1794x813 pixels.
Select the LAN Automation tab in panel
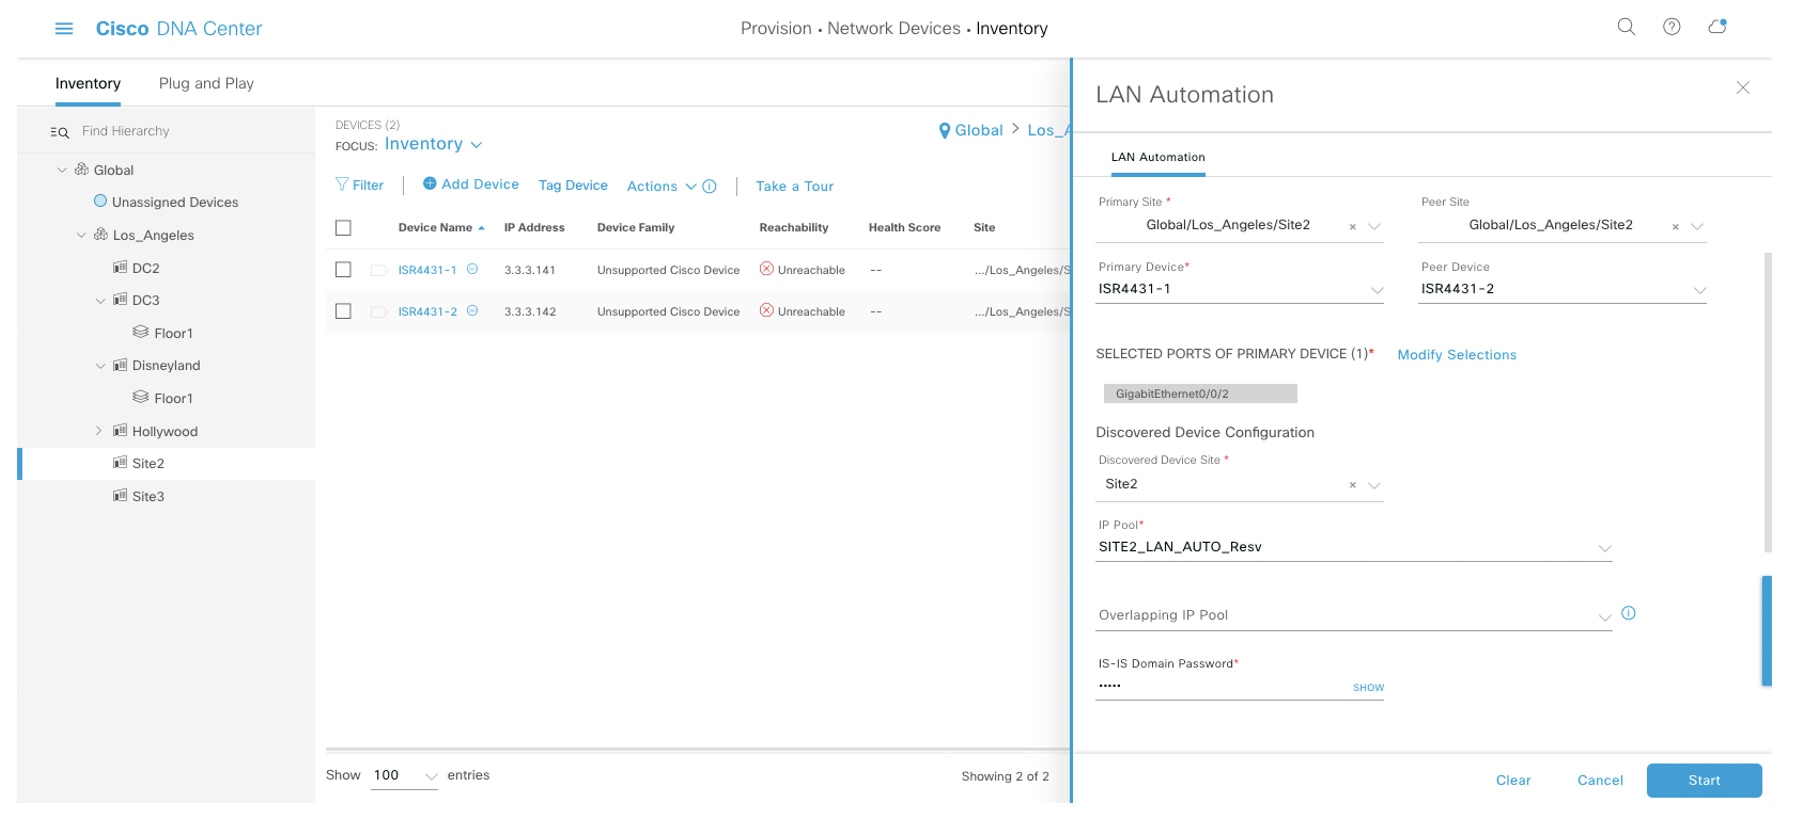coord(1158,157)
